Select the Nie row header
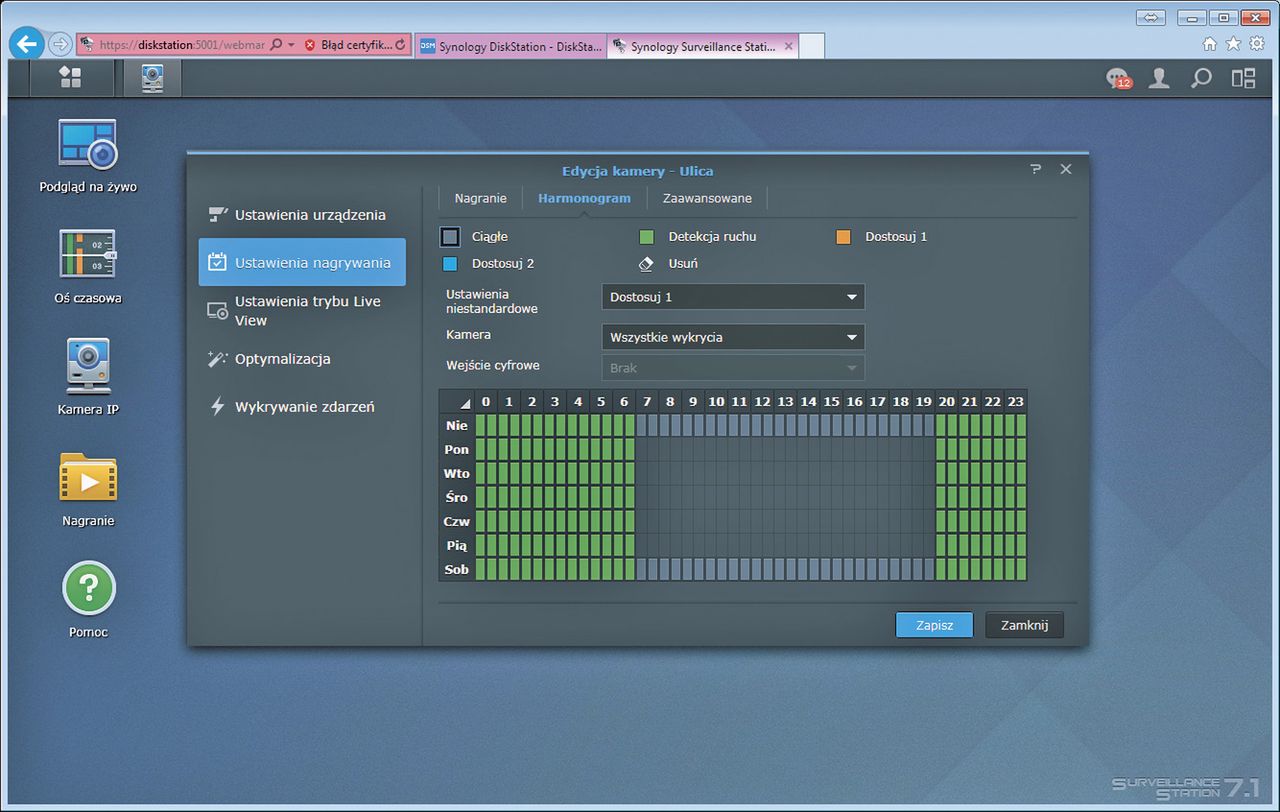 pos(457,425)
